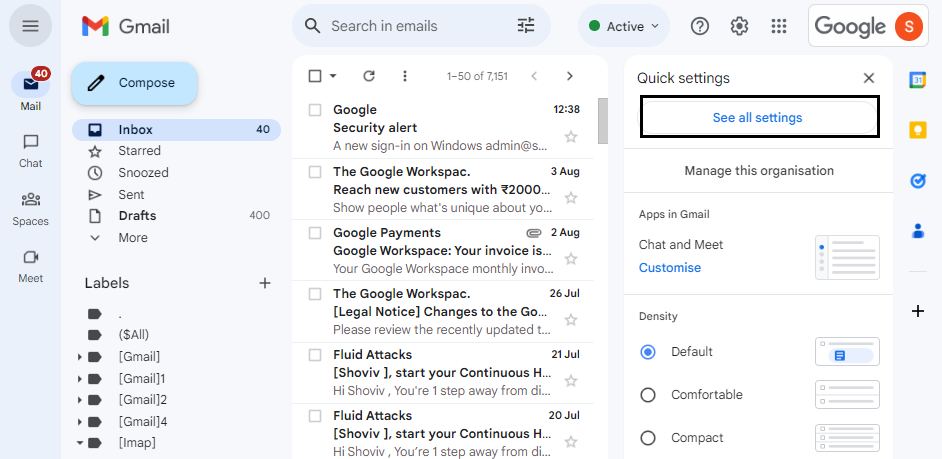Select the Fluid Attacks 21 Jul checkbox
The width and height of the screenshot is (942, 459).
[x=315, y=355]
